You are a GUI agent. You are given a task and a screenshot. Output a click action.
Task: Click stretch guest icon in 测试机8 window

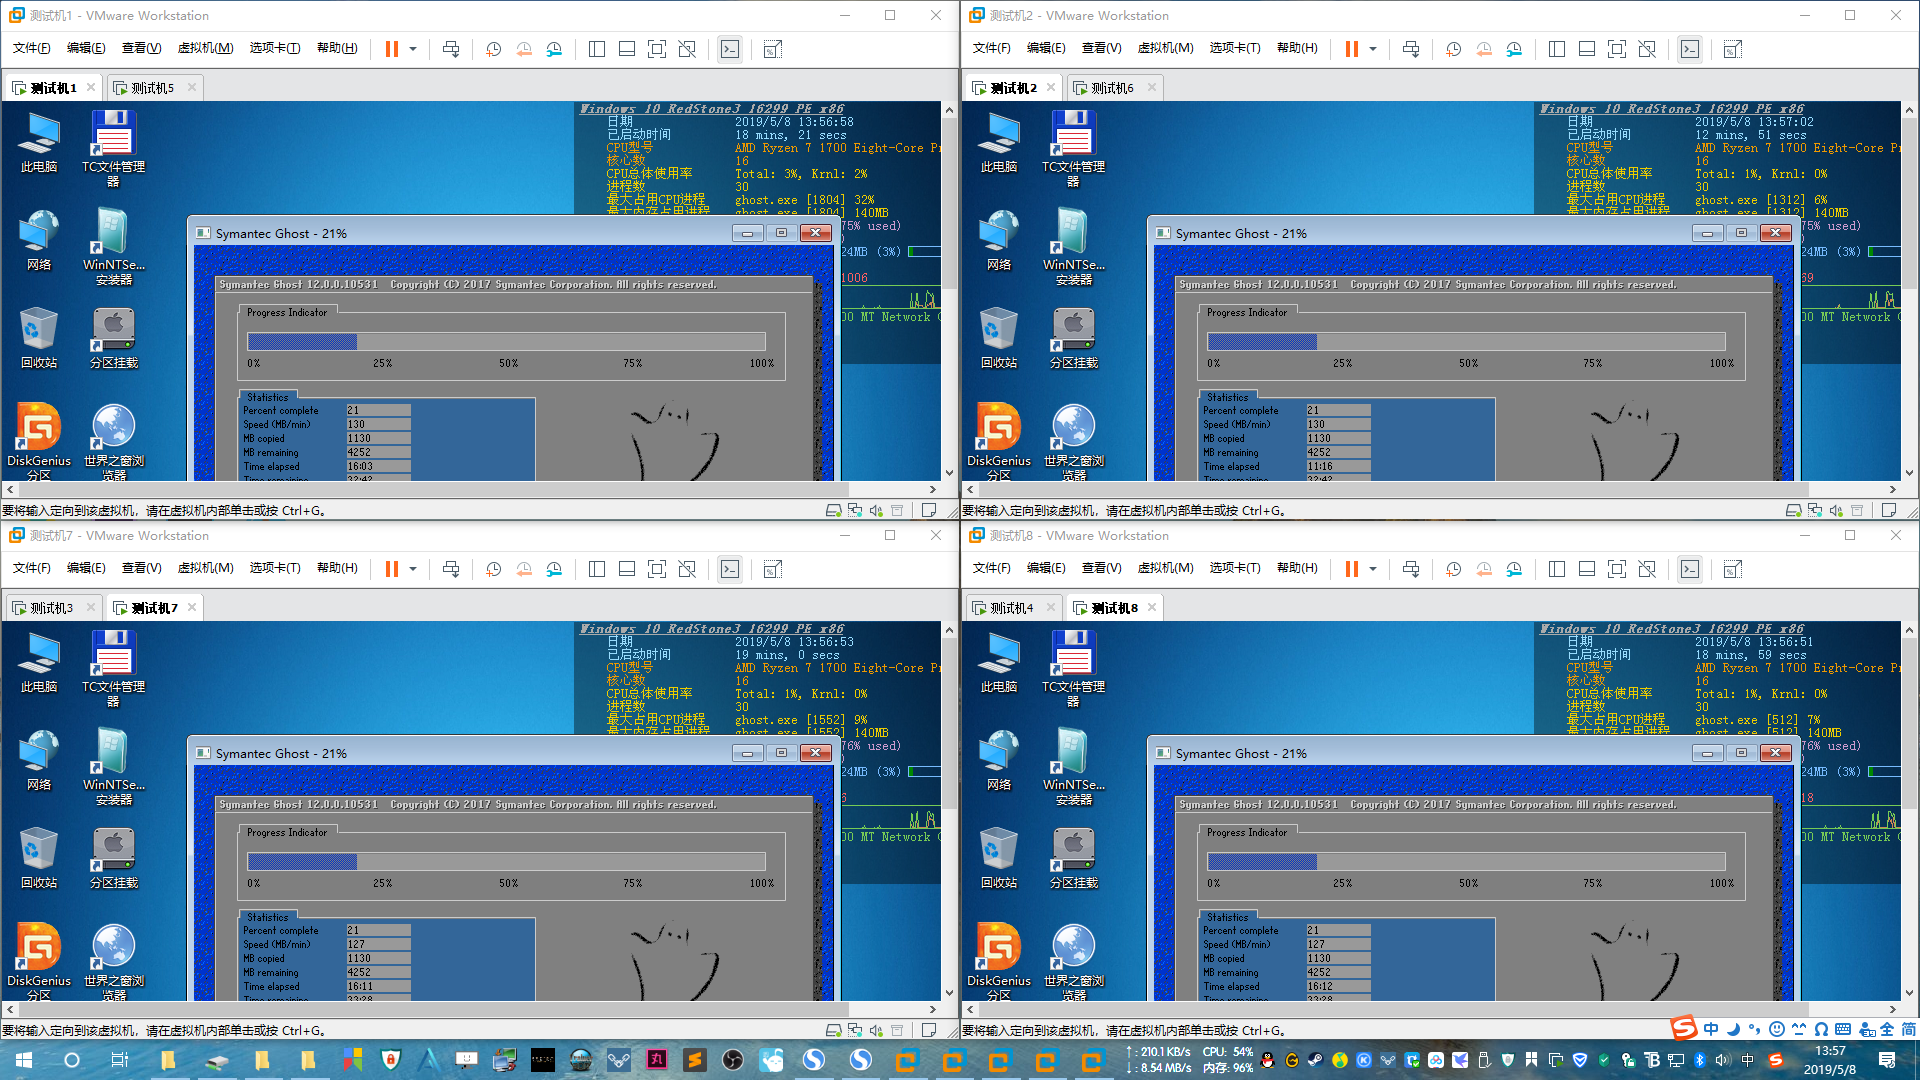(x=1733, y=569)
